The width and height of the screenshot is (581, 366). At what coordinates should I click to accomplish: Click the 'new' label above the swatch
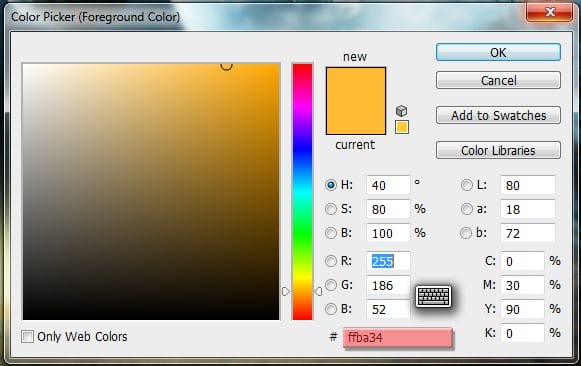coord(355,57)
